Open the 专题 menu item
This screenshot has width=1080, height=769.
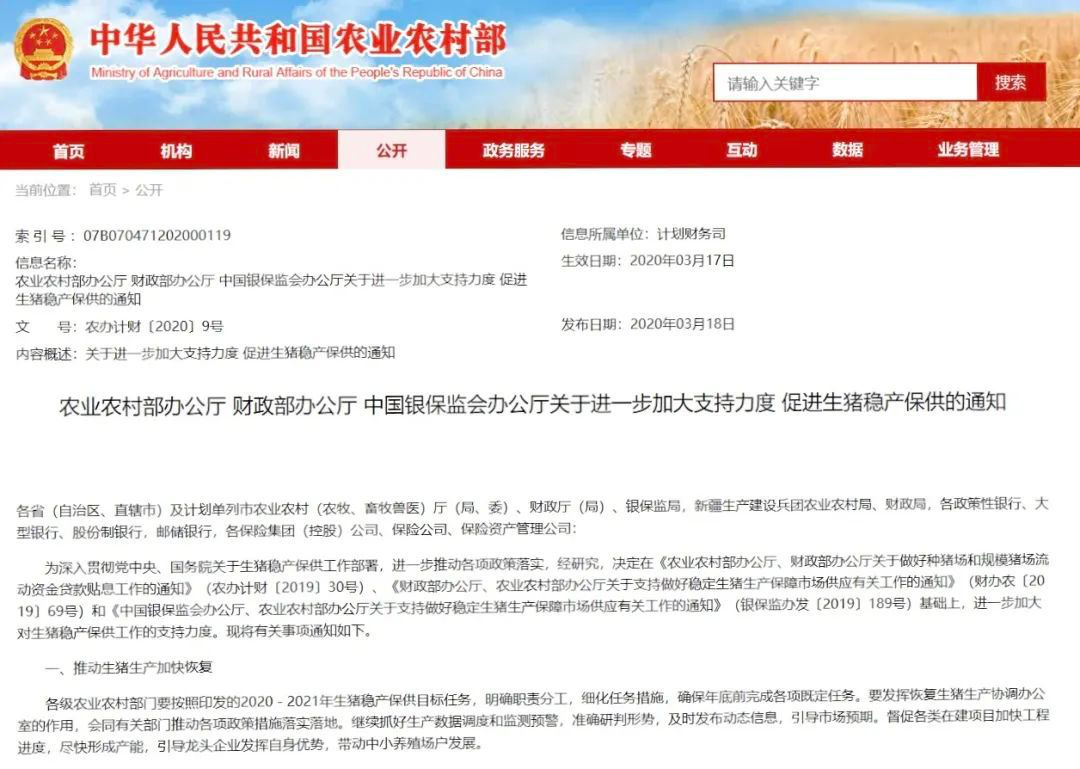[635, 150]
